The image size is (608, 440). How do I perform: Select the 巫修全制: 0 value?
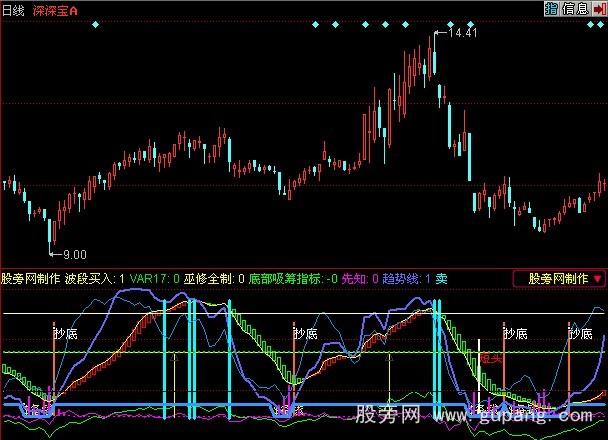(214, 278)
